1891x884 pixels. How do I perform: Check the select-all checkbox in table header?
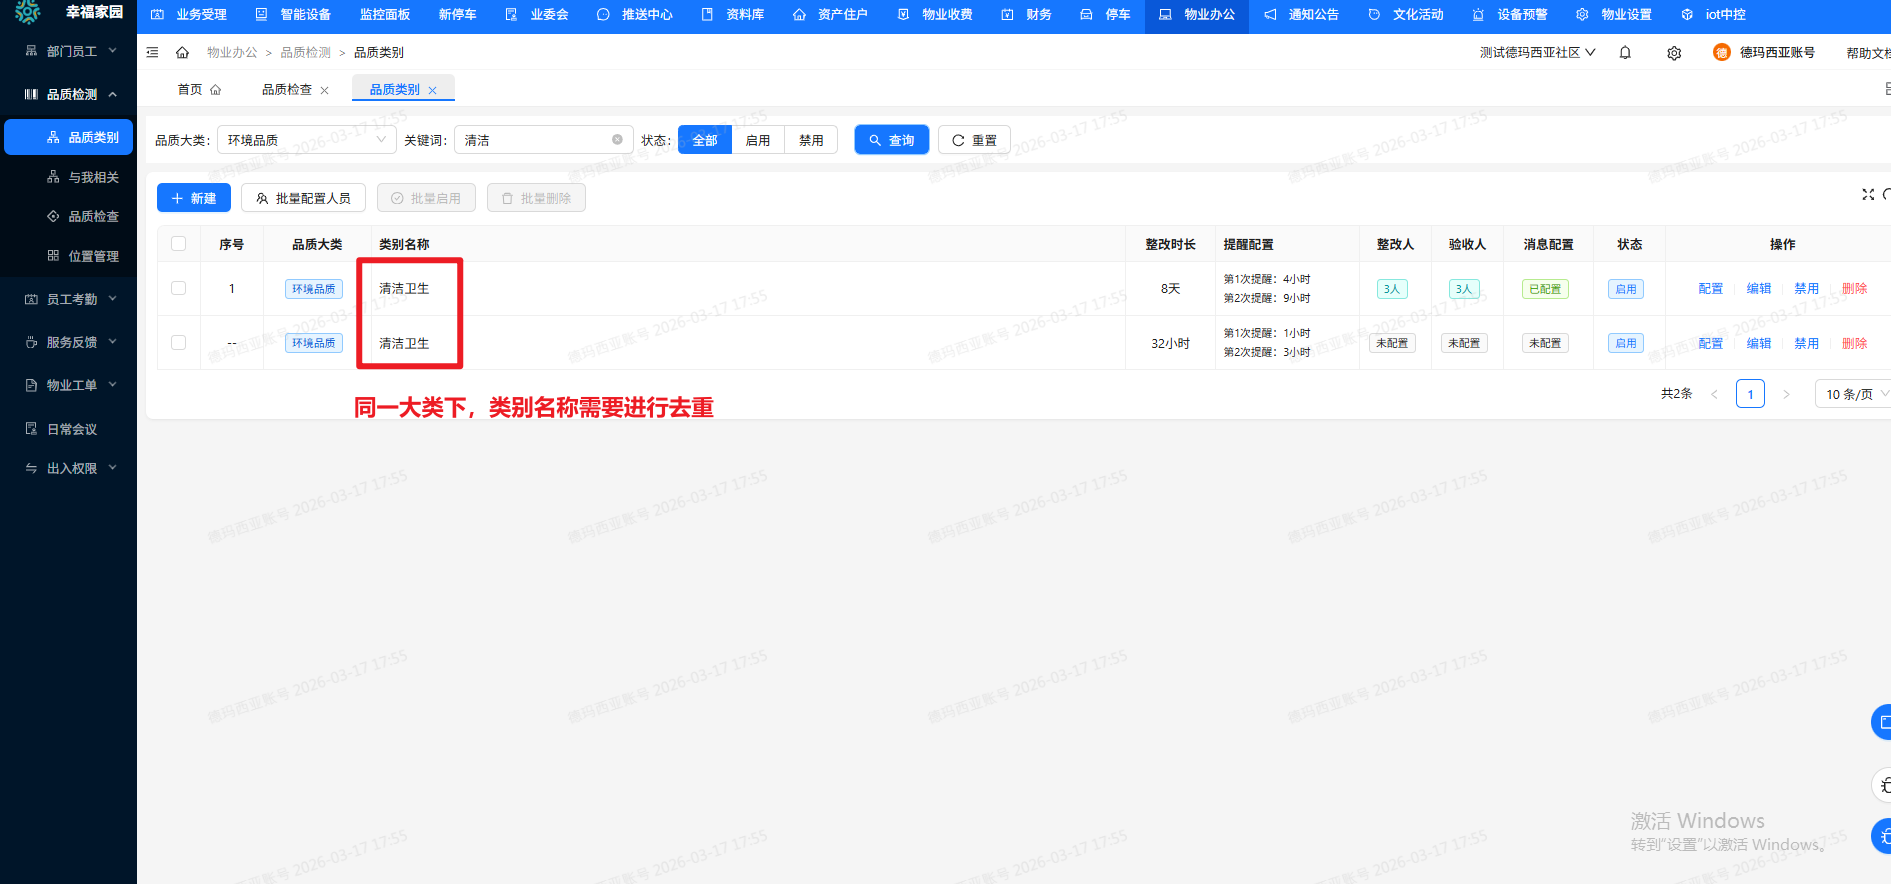(x=179, y=244)
